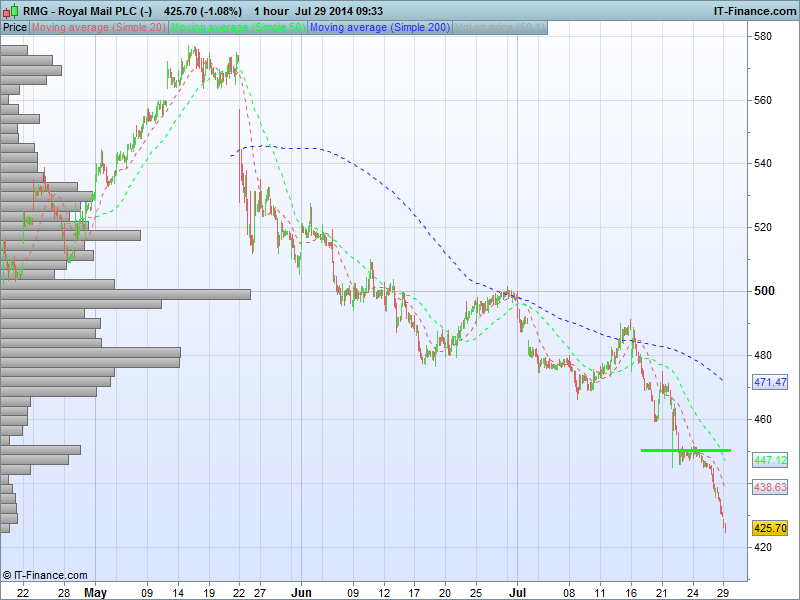Select the Price legend tab

point(15,27)
